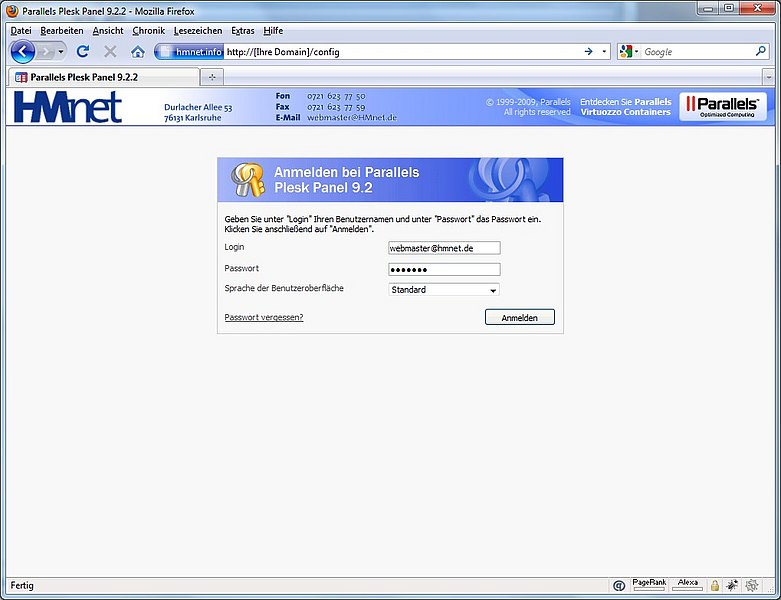Open the Datei menu
Viewport: 781px width, 600px height.
pyautogui.click(x=21, y=31)
